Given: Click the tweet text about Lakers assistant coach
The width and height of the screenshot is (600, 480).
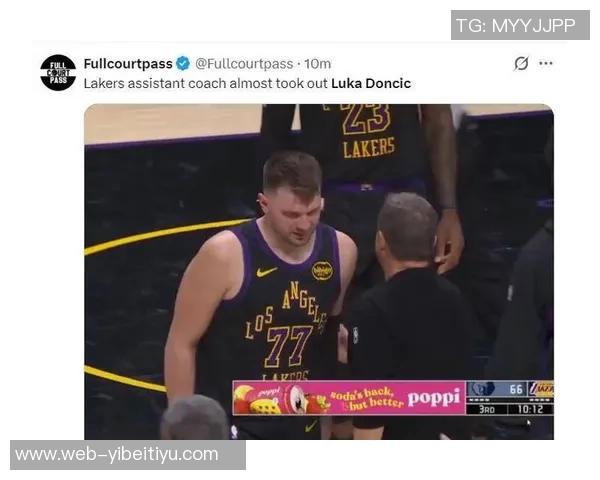Looking at the screenshot, I should (x=247, y=83).
